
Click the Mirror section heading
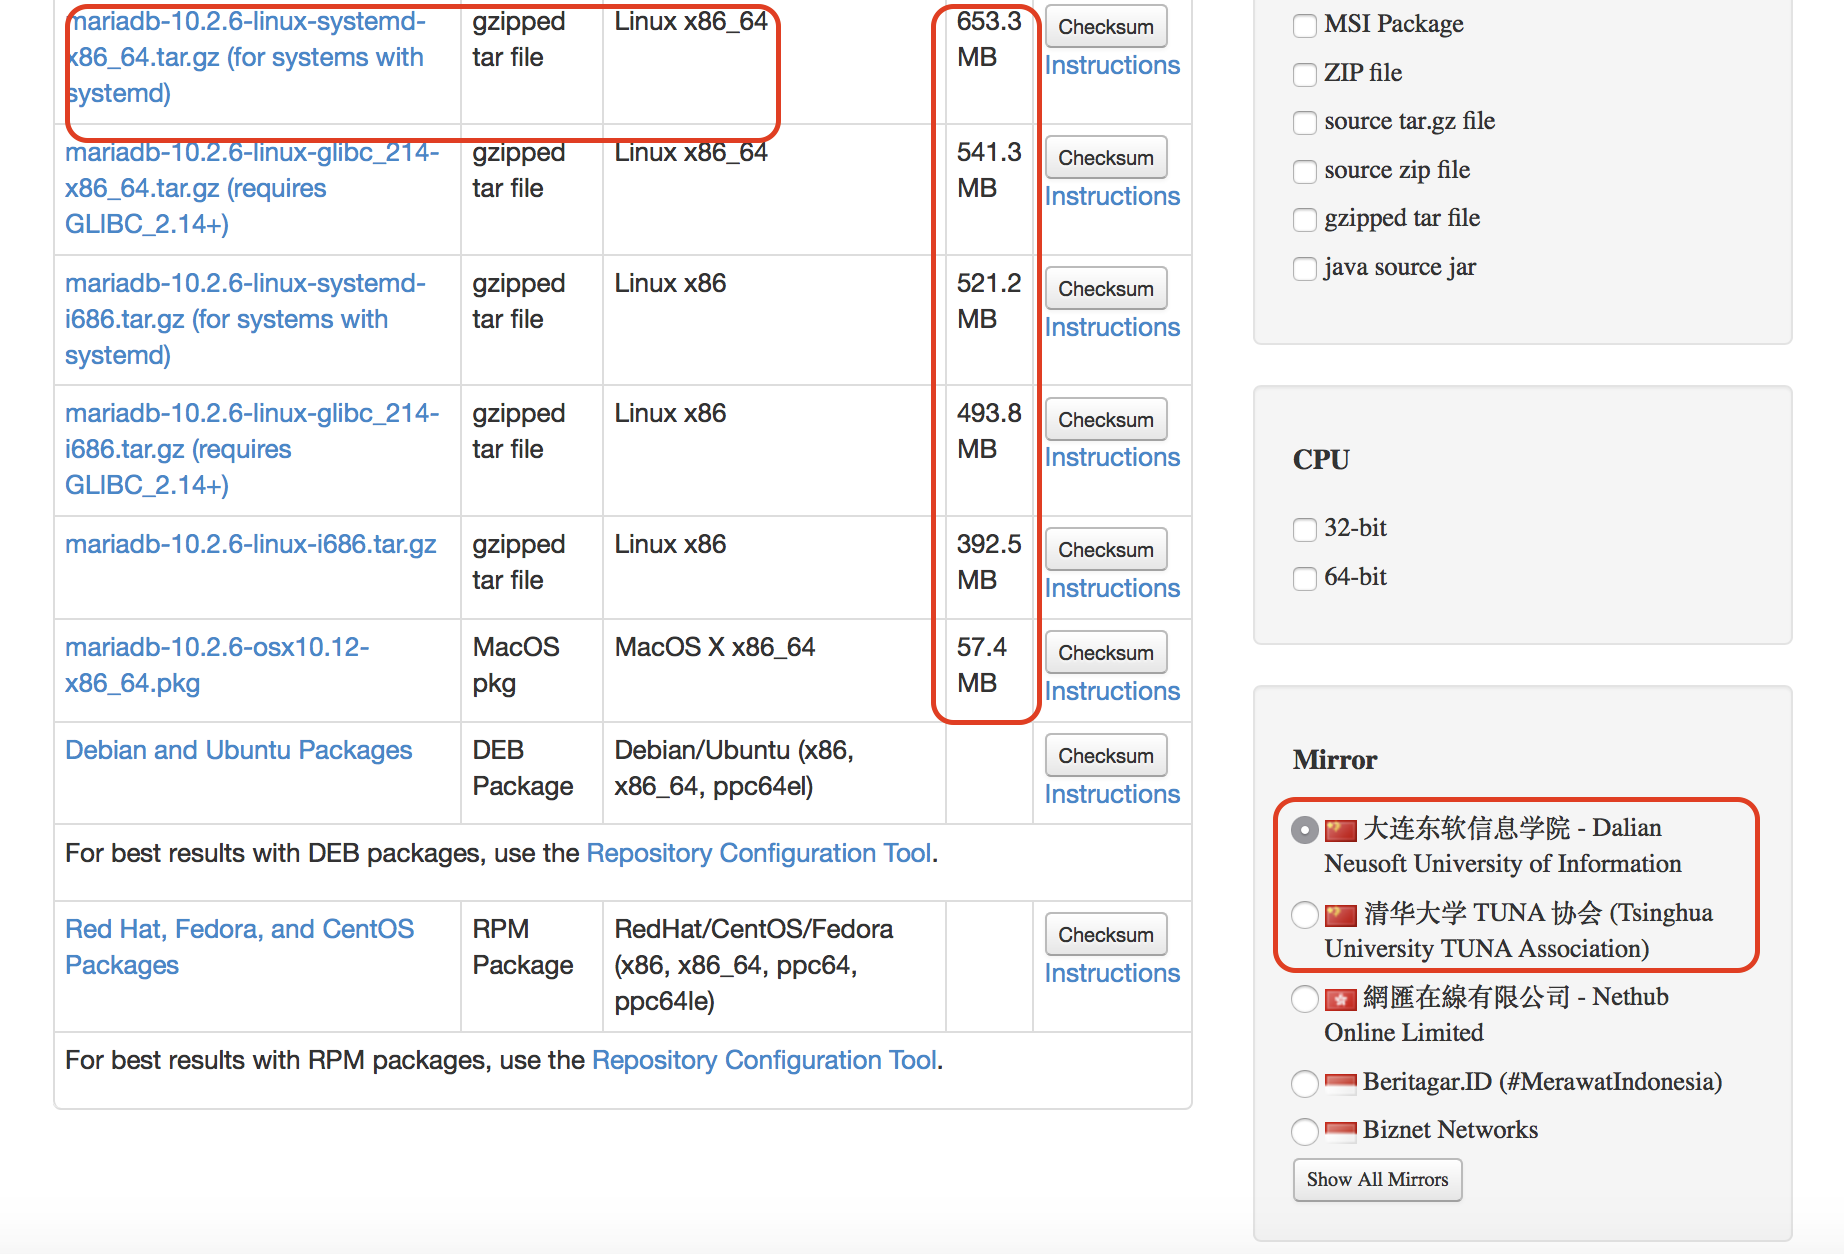coord(1335,760)
